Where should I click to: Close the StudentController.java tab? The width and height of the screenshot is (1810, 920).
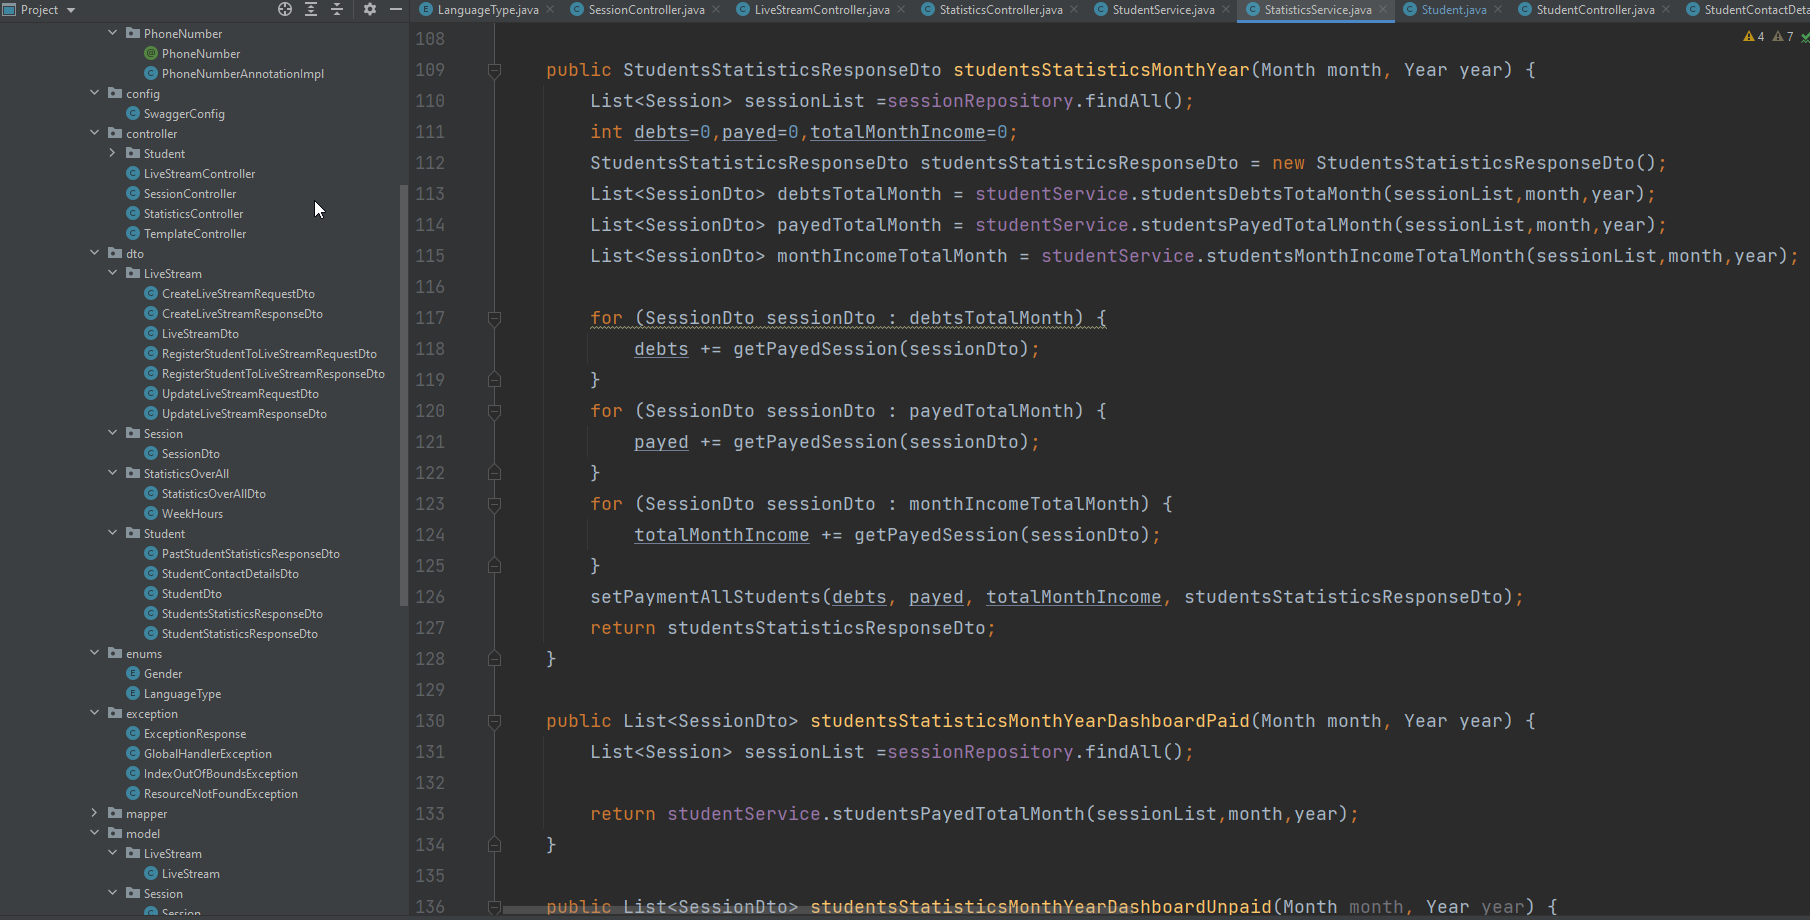(1666, 10)
